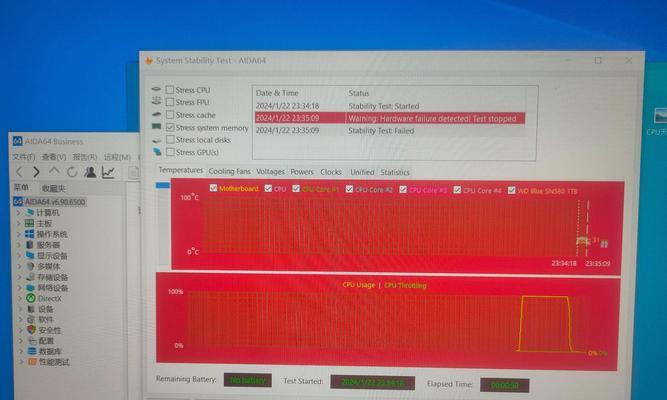
Task: Click the Back arrow in AIDA64 toolbar
Action: tap(19, 172)
